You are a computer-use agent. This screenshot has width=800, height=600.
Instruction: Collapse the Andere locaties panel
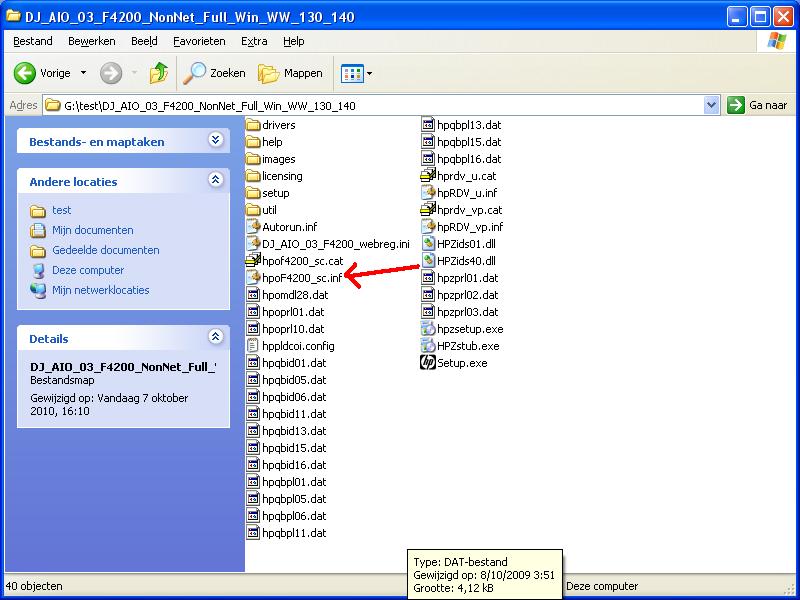[x=216, y=180]
